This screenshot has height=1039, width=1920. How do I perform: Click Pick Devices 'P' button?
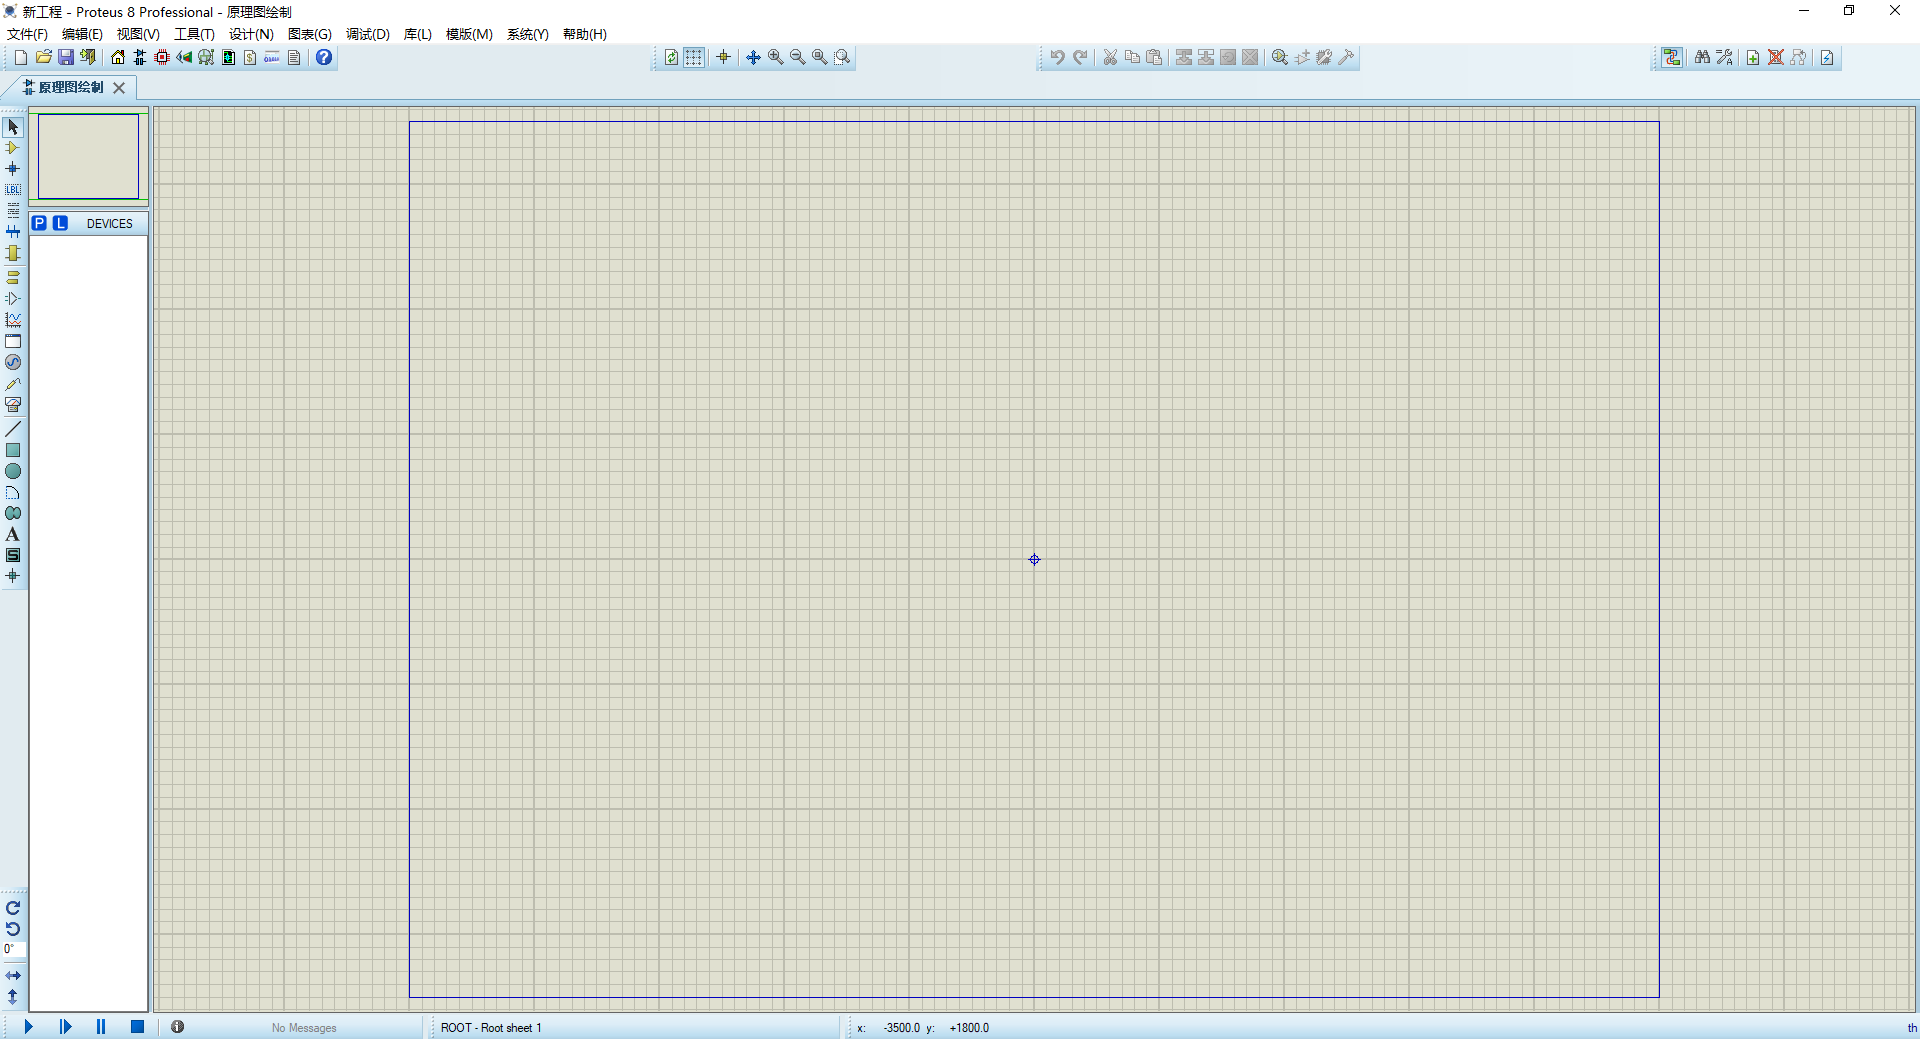click(x=39, y=223)
